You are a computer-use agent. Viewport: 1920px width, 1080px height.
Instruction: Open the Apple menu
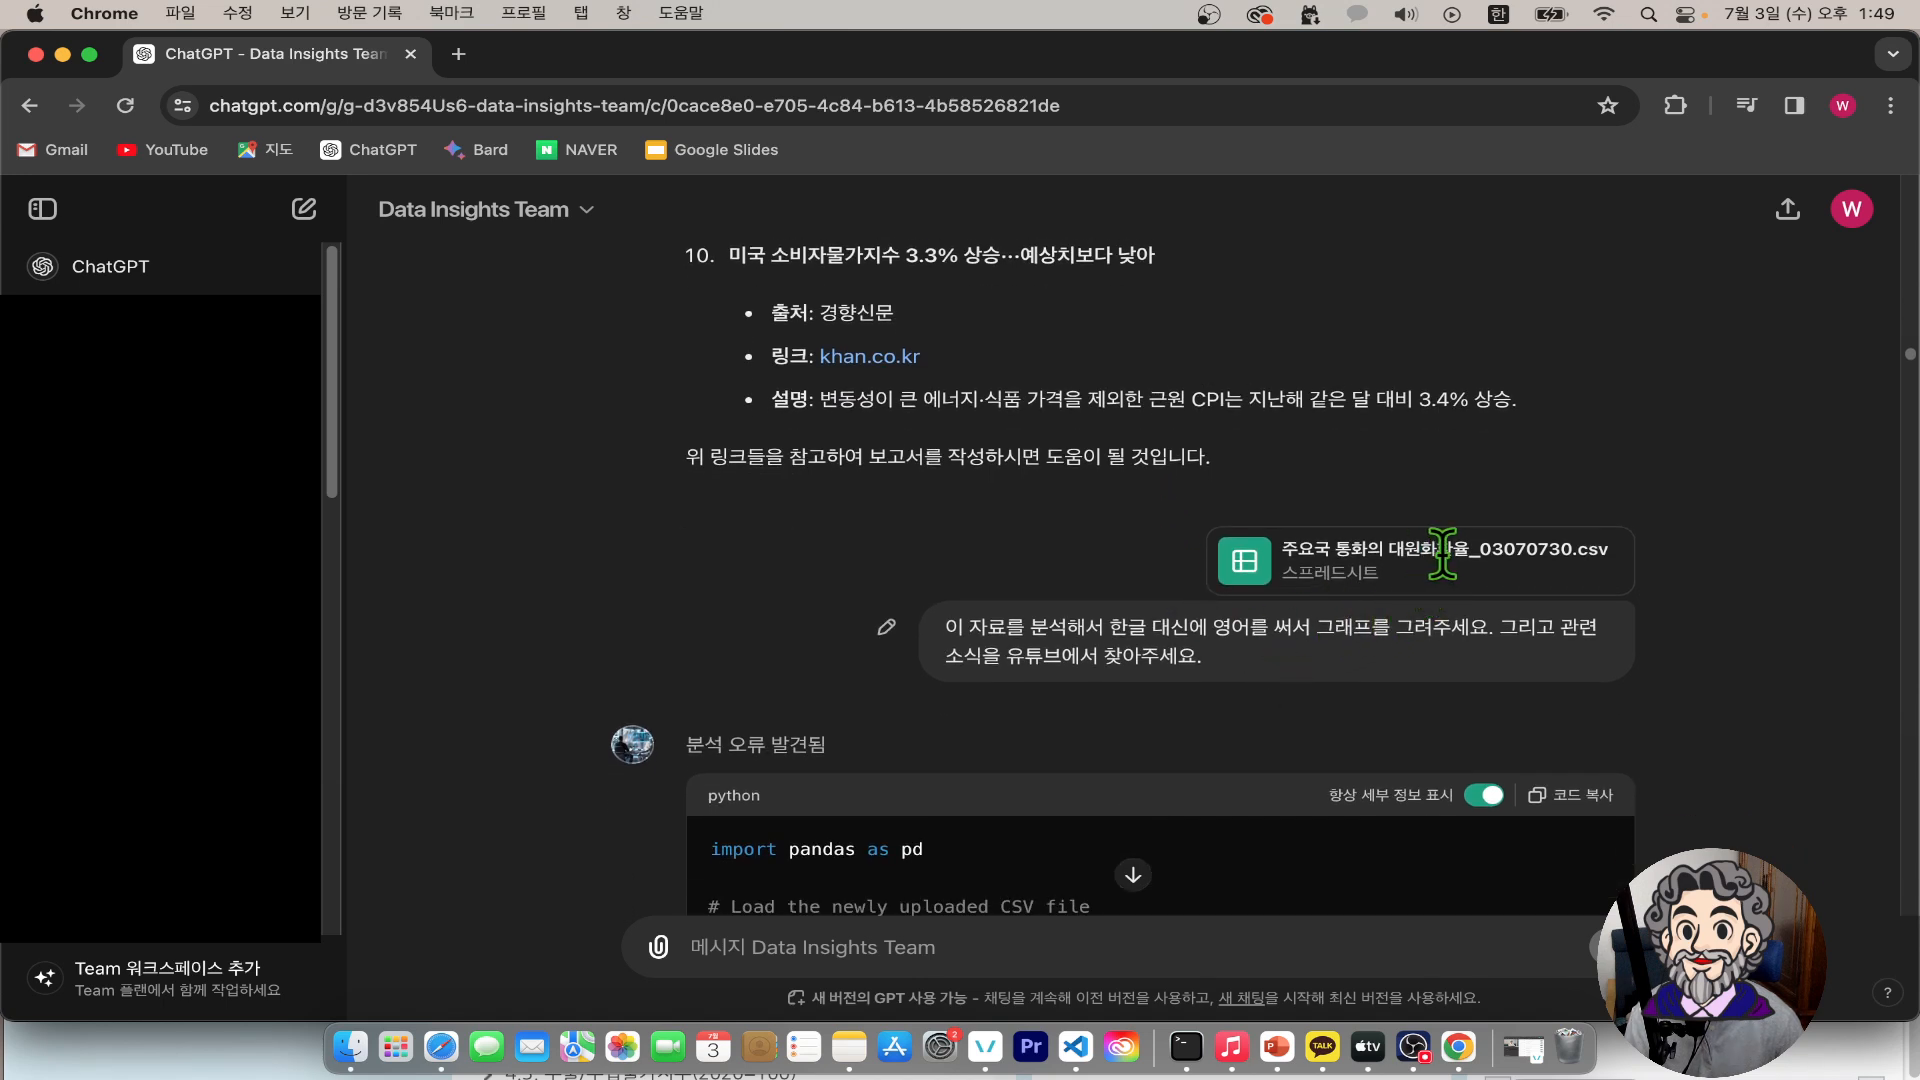(35, 13)
